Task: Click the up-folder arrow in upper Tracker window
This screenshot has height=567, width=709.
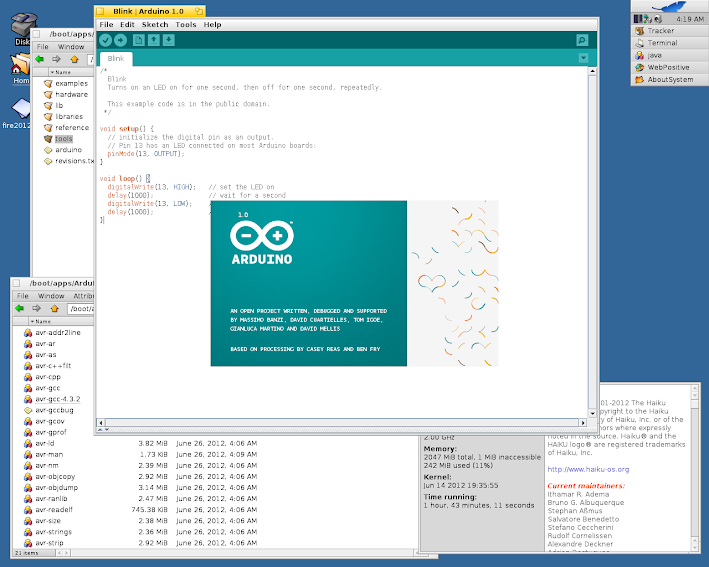Action: 75,59
